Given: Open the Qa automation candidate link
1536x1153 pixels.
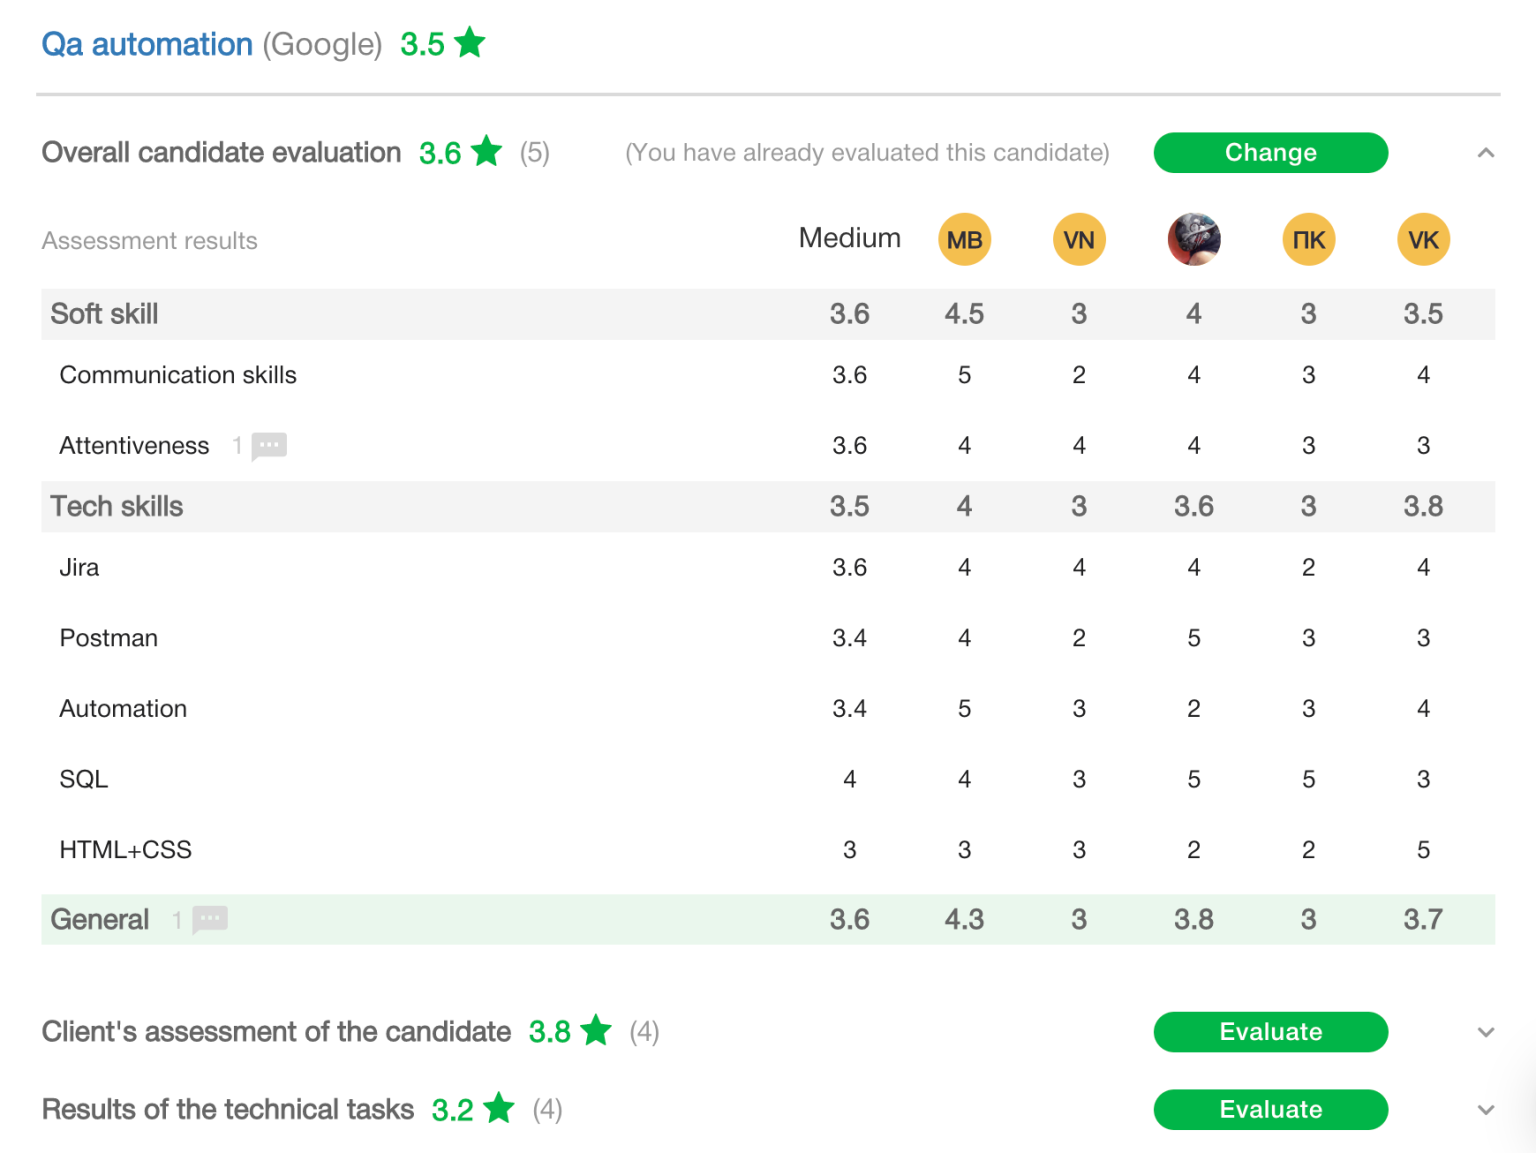Looking at the screenshot, I should [x=146, y=43].
